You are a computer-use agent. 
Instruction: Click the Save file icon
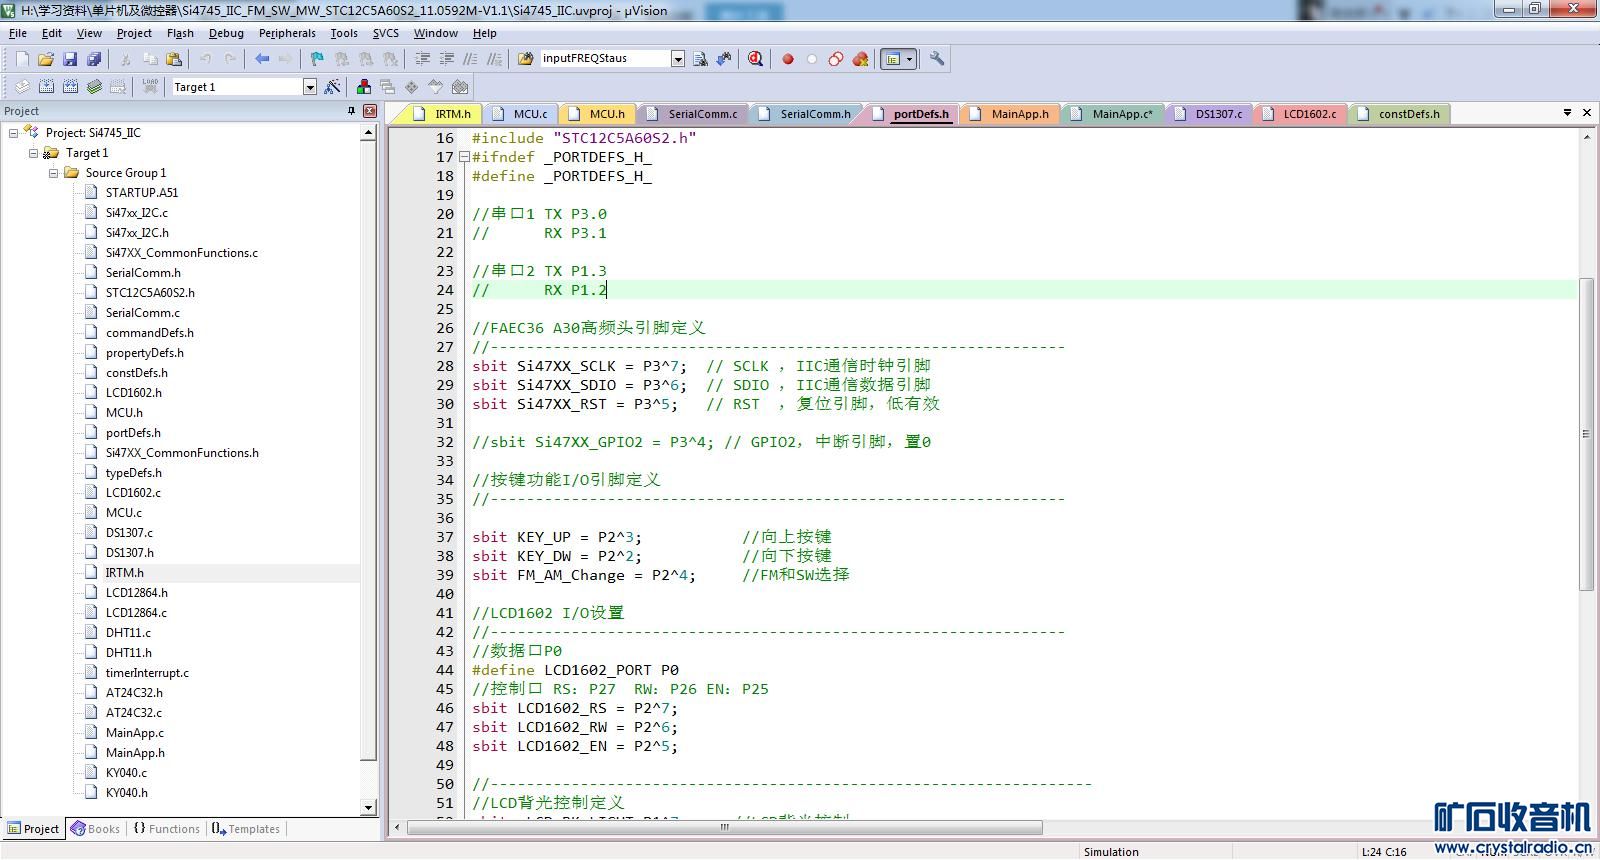tap(70, 59)
